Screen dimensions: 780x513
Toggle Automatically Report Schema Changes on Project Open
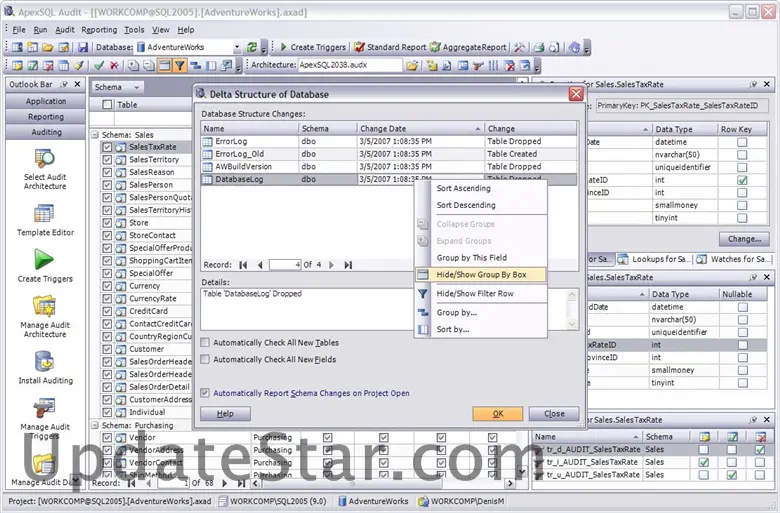[x=205, y=393]
